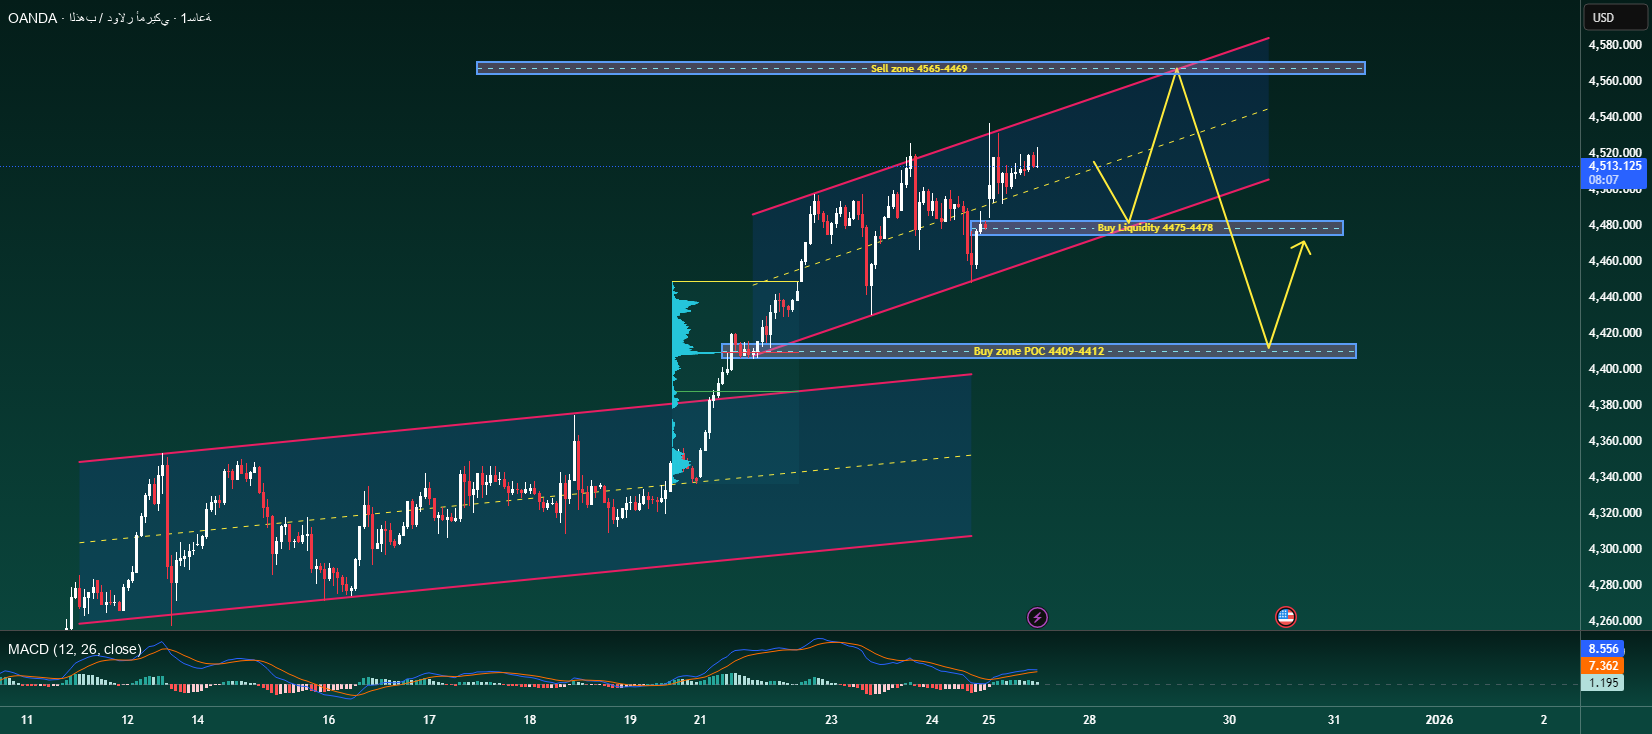
Task: Click the 4,400.000 price scale level
Action: [x=1614, y=369]
